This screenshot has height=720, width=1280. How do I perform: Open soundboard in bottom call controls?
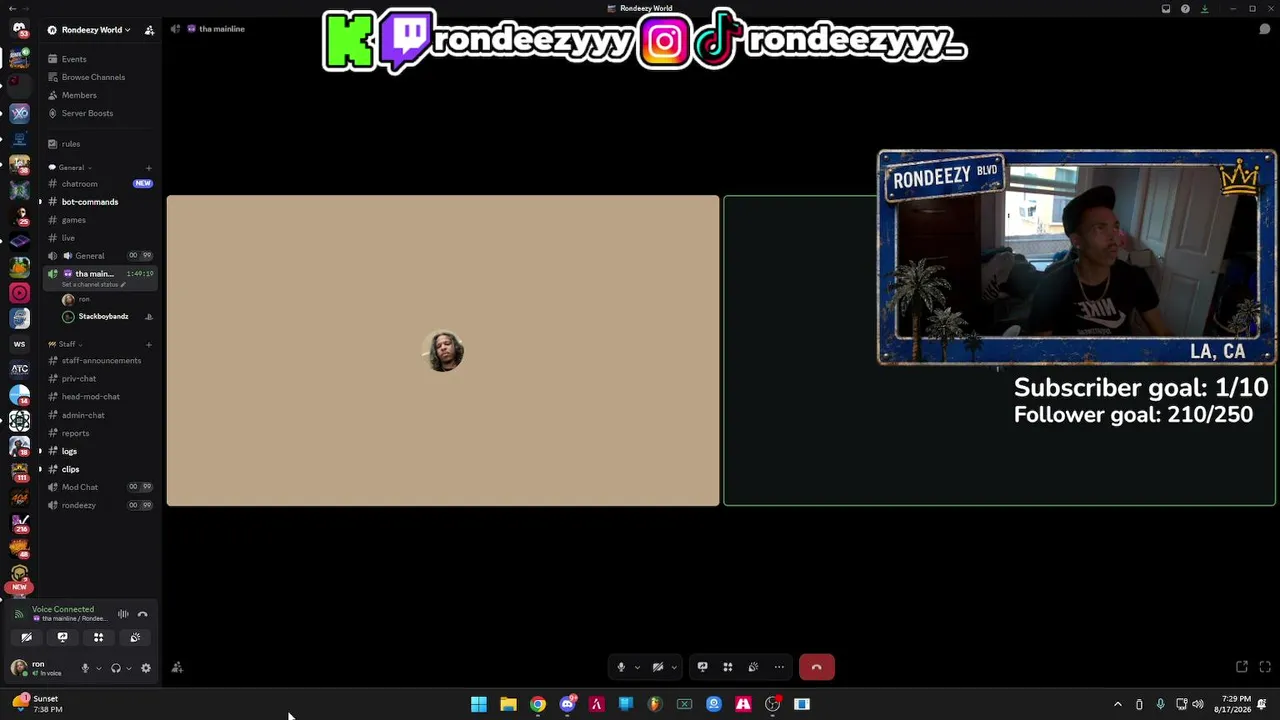(753, 667)
